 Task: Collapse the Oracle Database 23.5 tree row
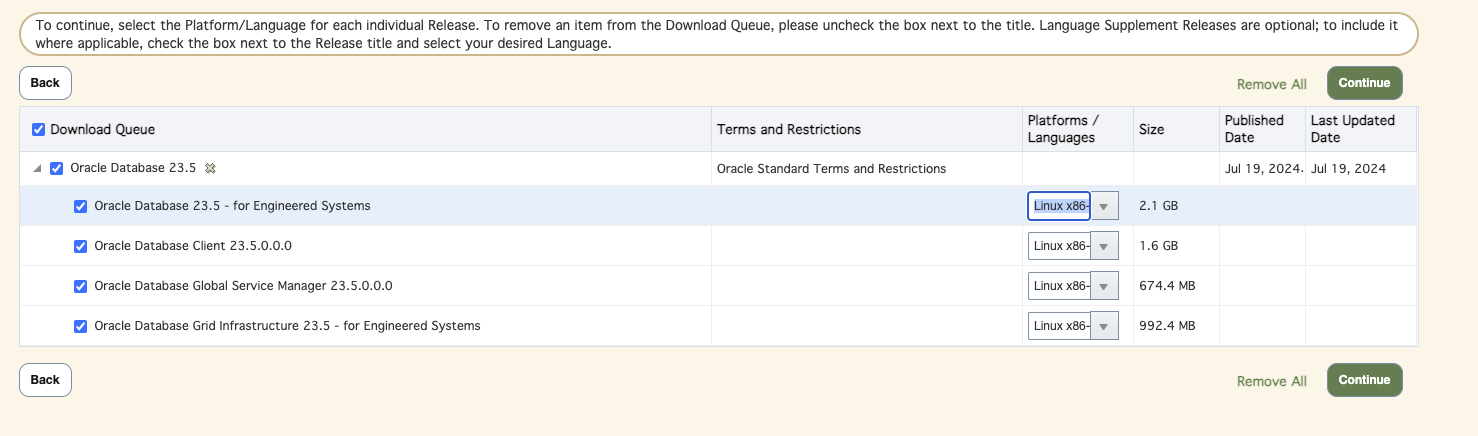tap(37, 169)
